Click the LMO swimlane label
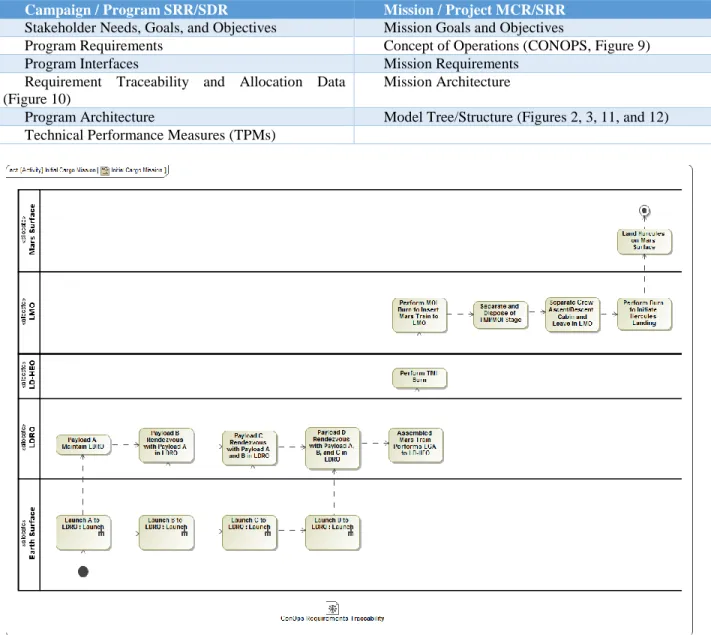Image resolution: width=711 pixels, height=635 pixels. click(32, 312)
